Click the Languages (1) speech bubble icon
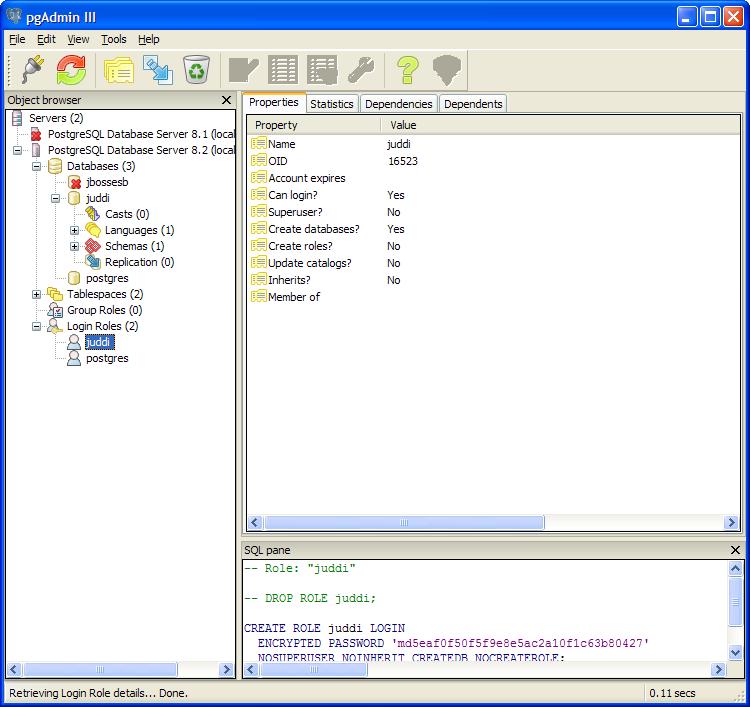750x707 pixels. pos(93,230)
